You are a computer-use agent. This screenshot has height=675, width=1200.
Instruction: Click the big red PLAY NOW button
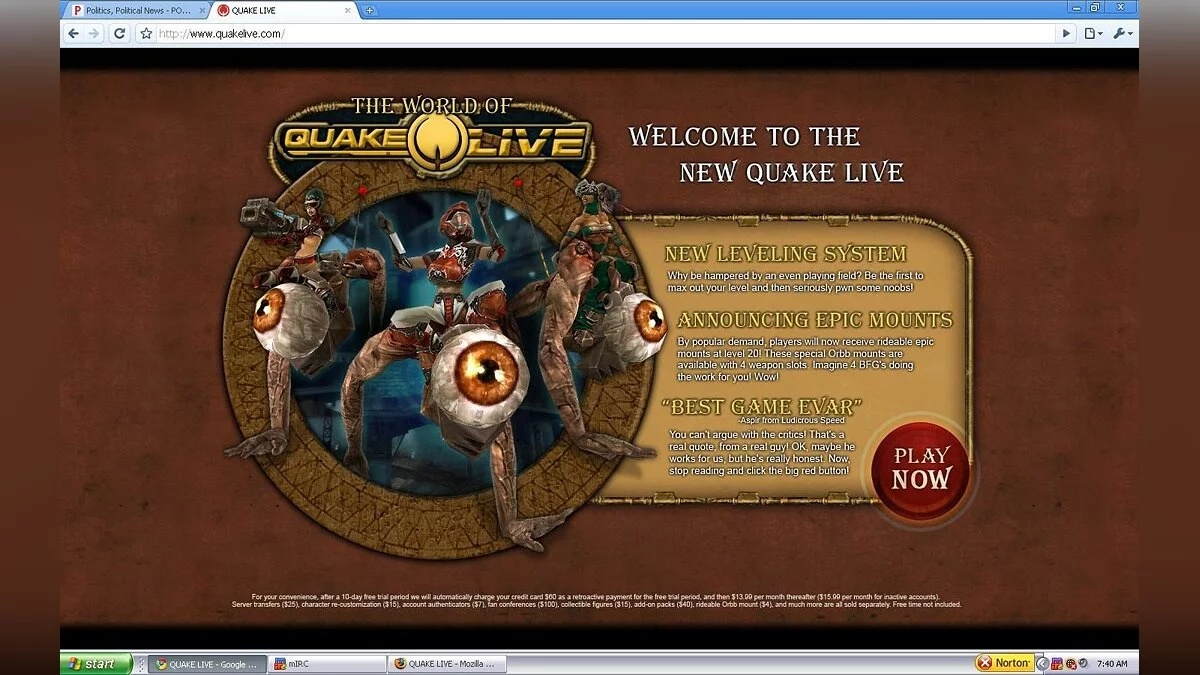point(920,469)
